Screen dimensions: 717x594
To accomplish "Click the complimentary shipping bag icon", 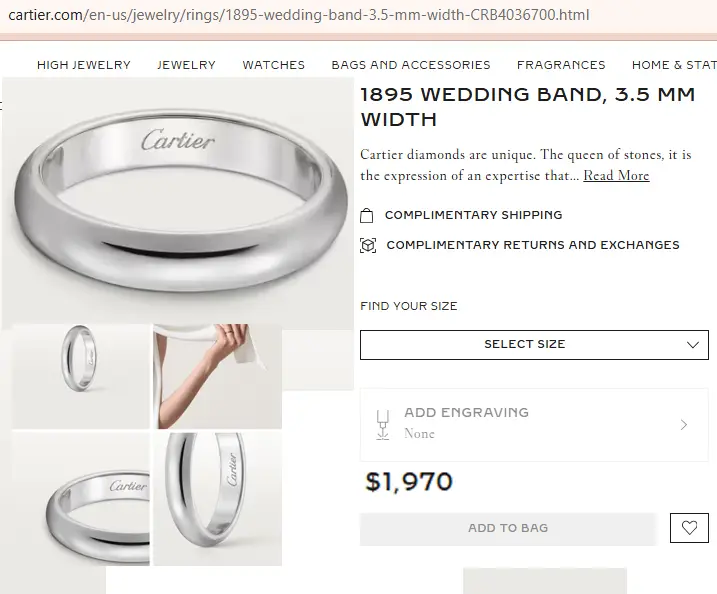I will (x=367, y=215).
